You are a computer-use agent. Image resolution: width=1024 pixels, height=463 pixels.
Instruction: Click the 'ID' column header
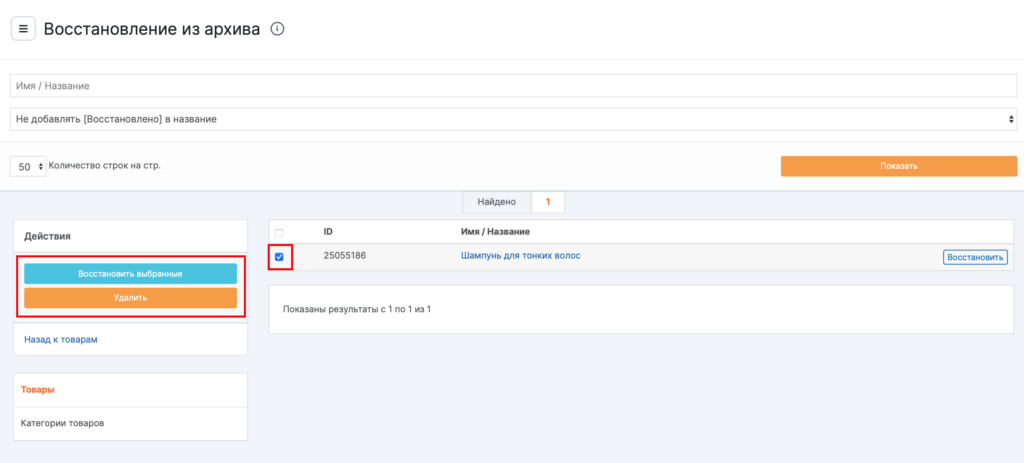pyautogui.click(x=328, y=232)
